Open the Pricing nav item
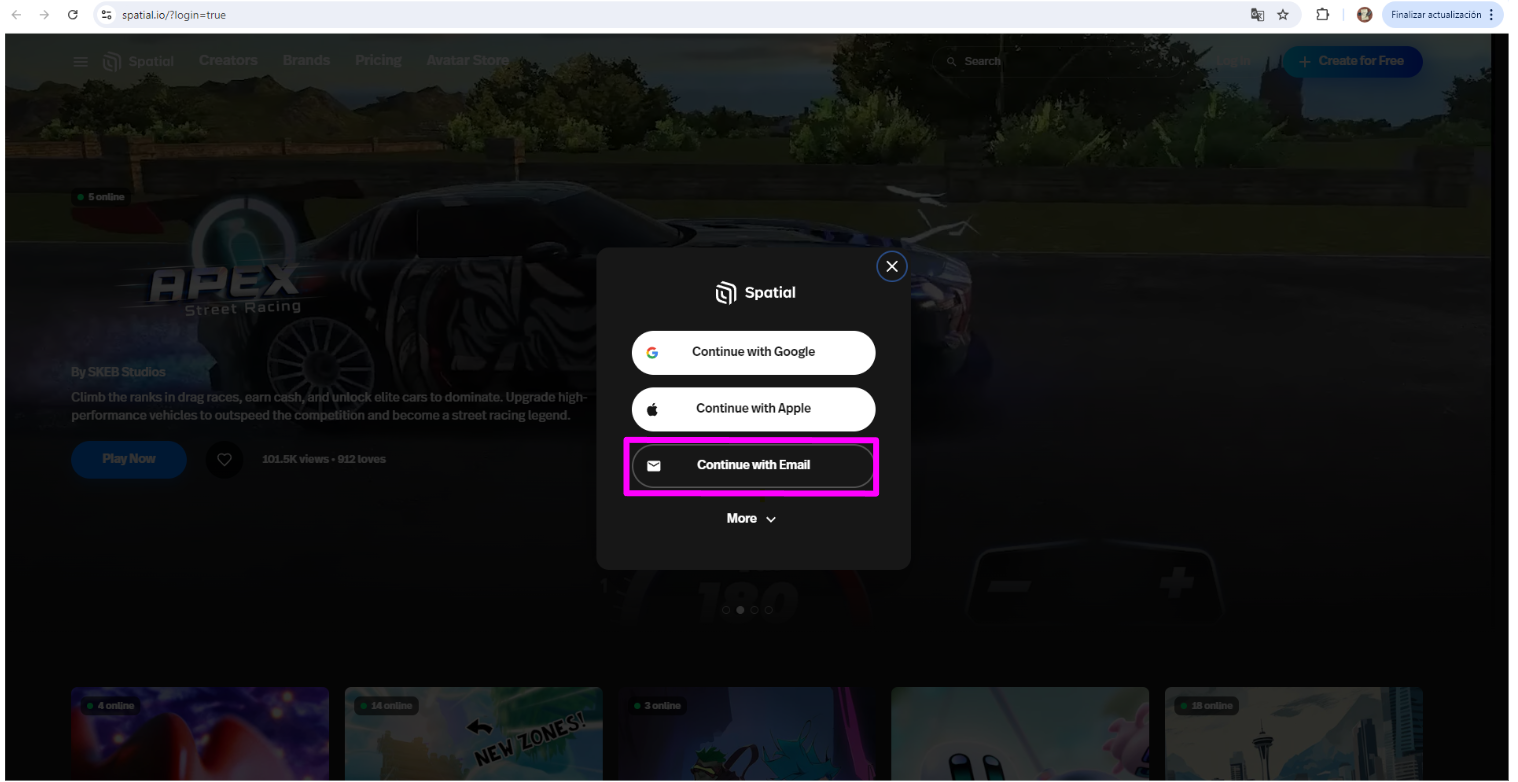This screenshot has width=1518, height=782. (x=378, y=60)
